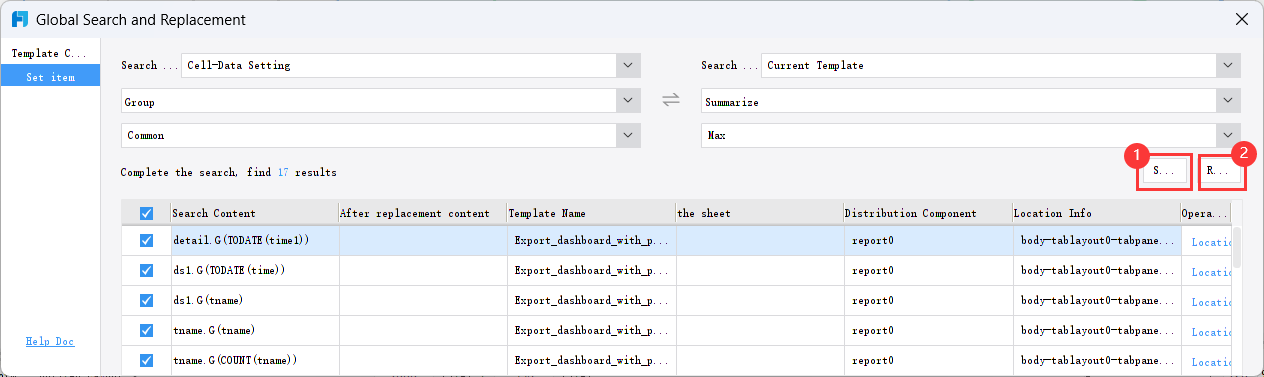
Task: Uncheck the tname.G(tname) row checkbox
Action: [x=147, y=330]
